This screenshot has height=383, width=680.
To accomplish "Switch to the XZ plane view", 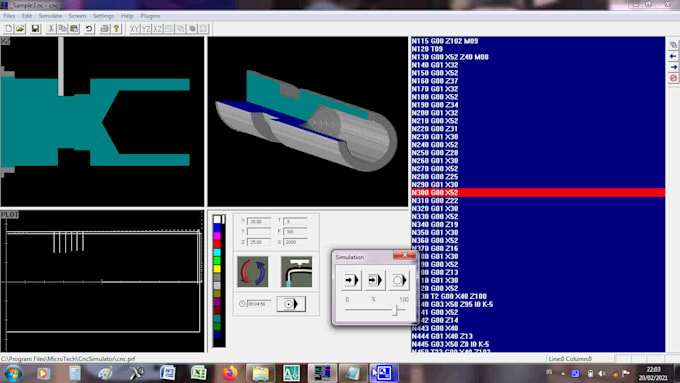I will [157, 29].
